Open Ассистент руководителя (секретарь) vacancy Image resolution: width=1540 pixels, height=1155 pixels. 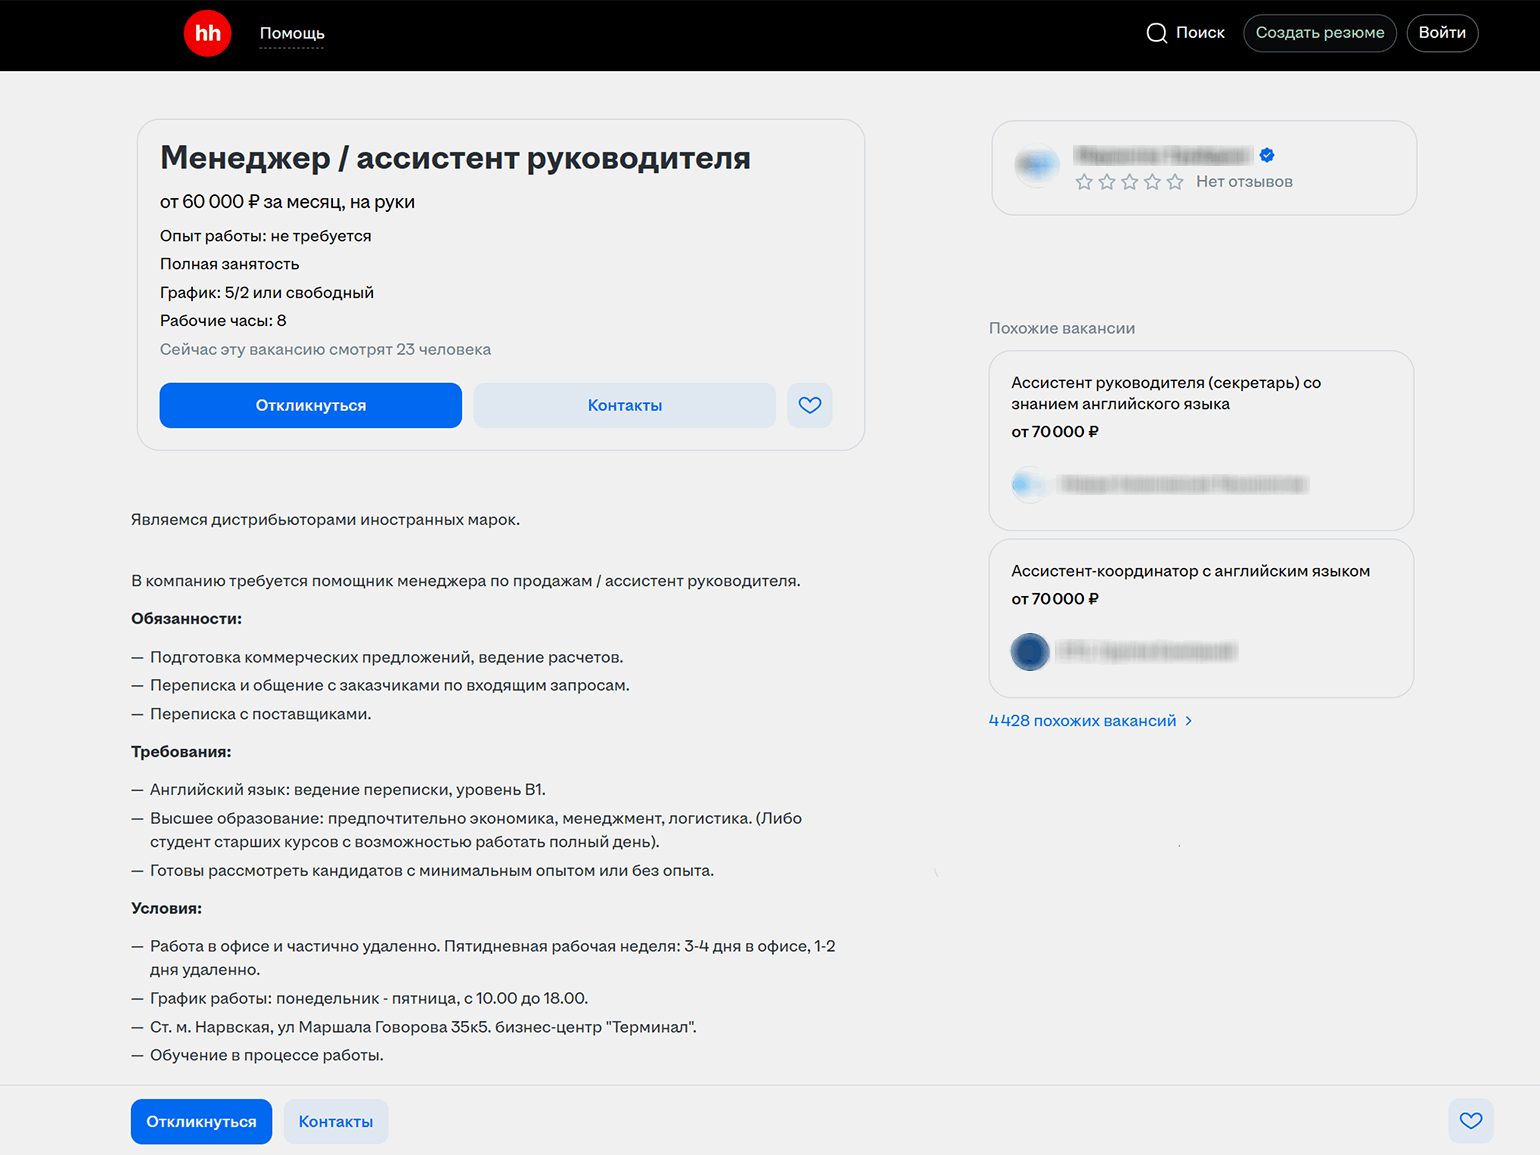[1165, 393]
